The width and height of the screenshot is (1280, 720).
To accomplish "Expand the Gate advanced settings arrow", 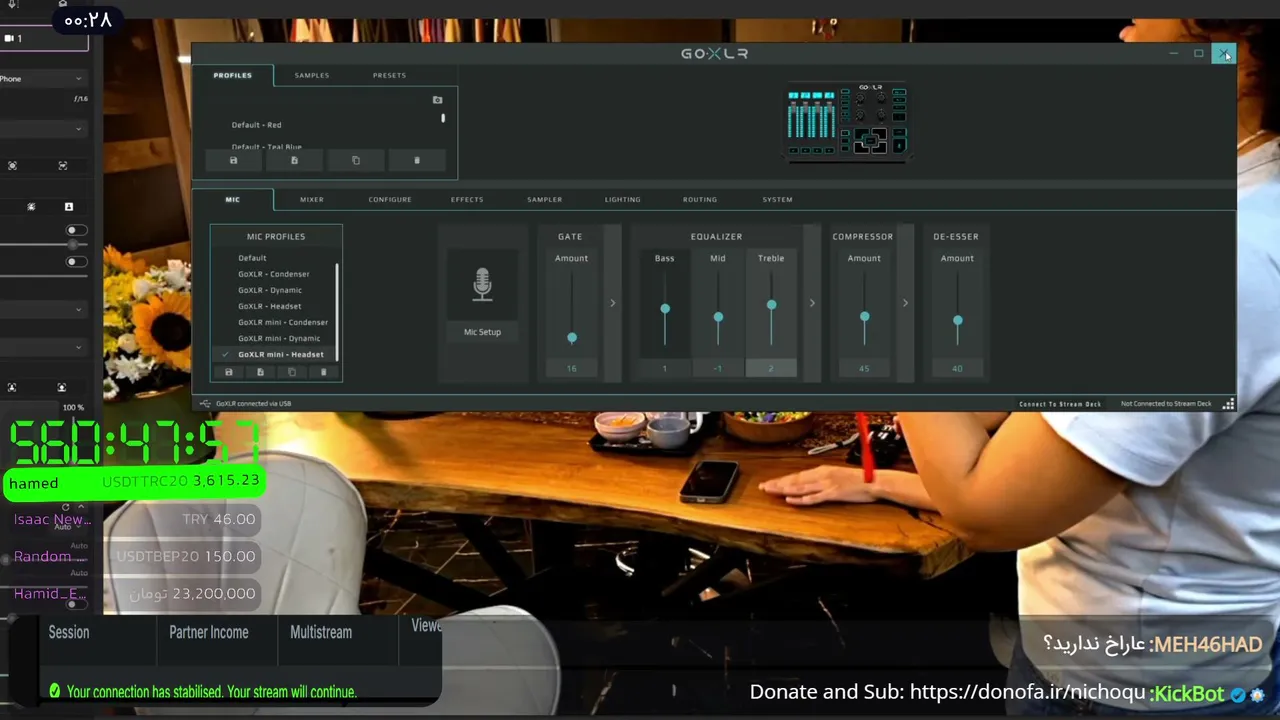I will [613, 303].
